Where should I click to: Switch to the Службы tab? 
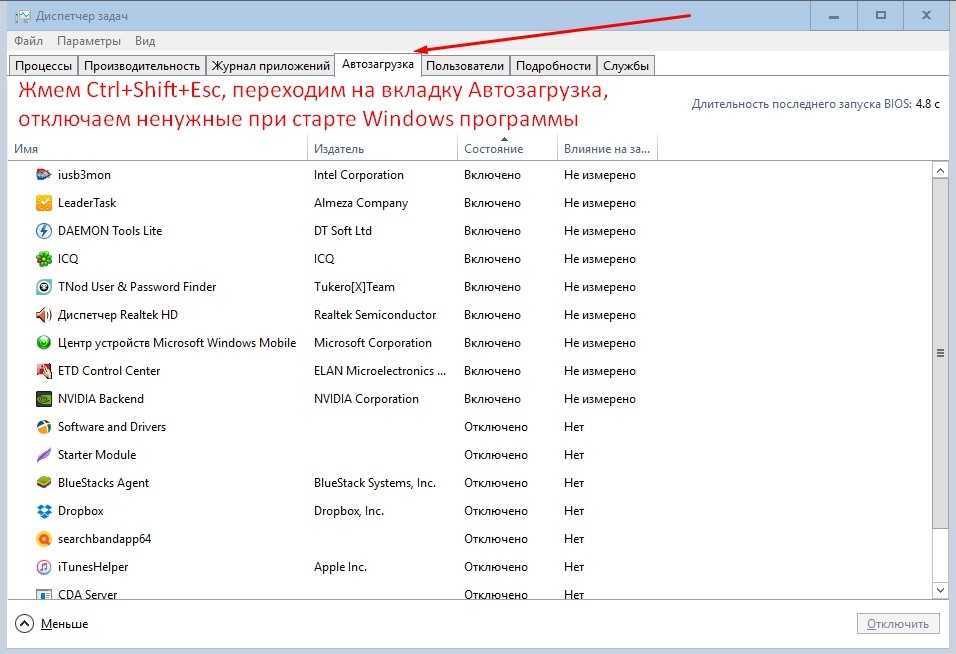click(626, 66)
